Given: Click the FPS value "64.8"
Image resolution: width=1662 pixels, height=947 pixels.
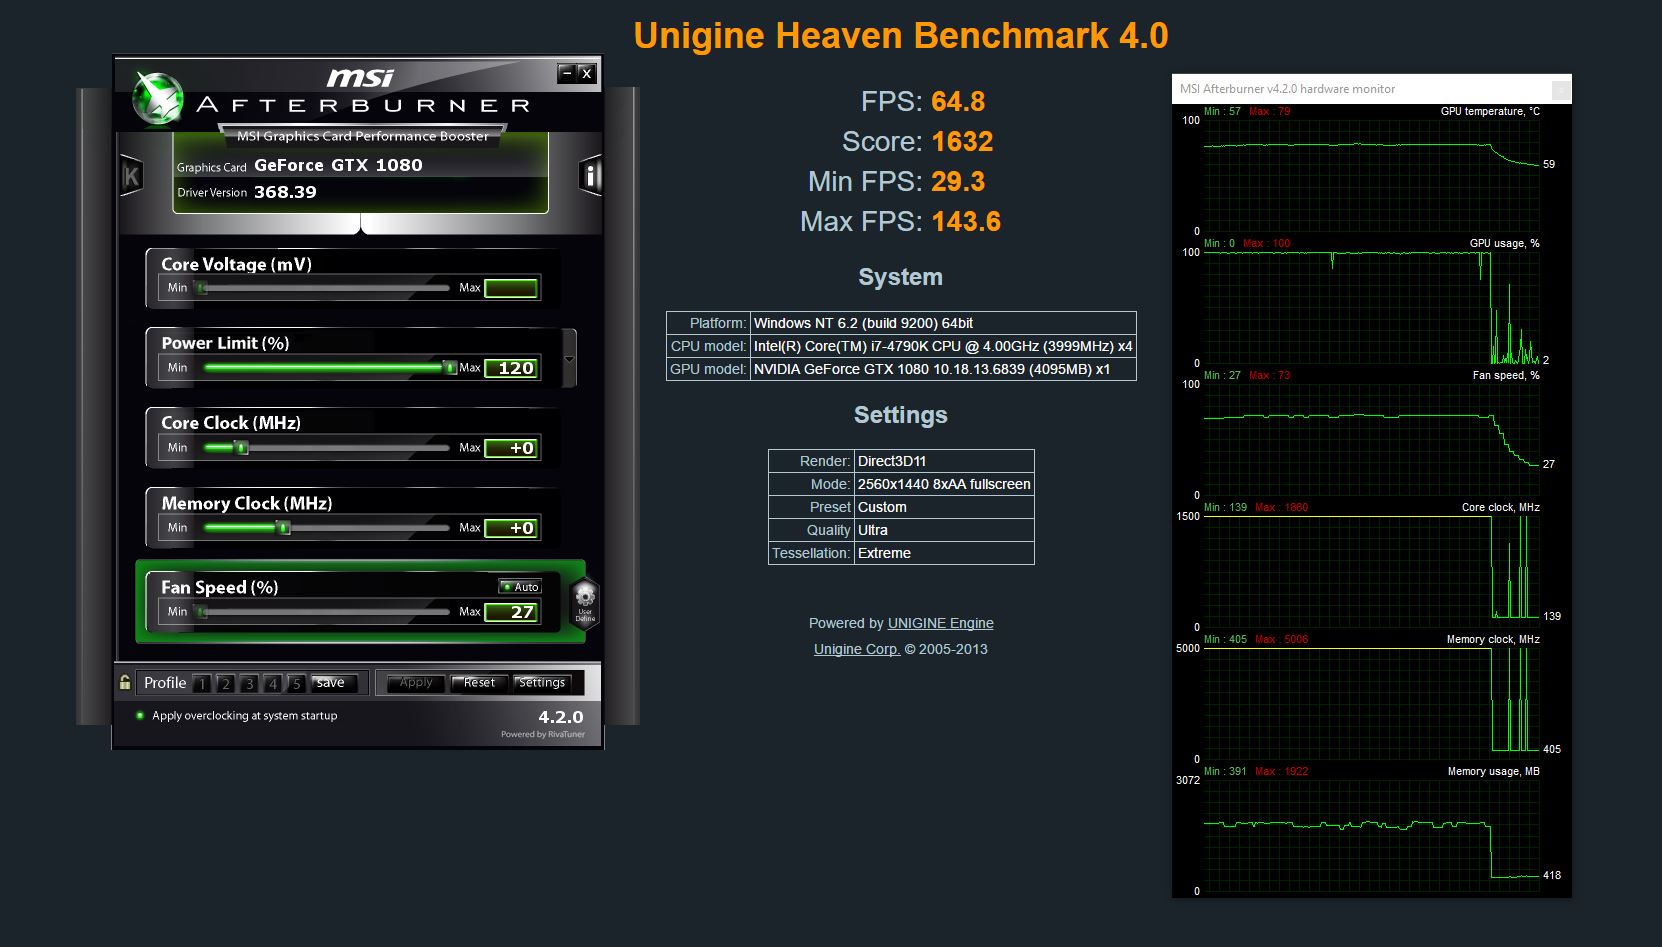Looking at the screenshot, I should tap(958, 102).
